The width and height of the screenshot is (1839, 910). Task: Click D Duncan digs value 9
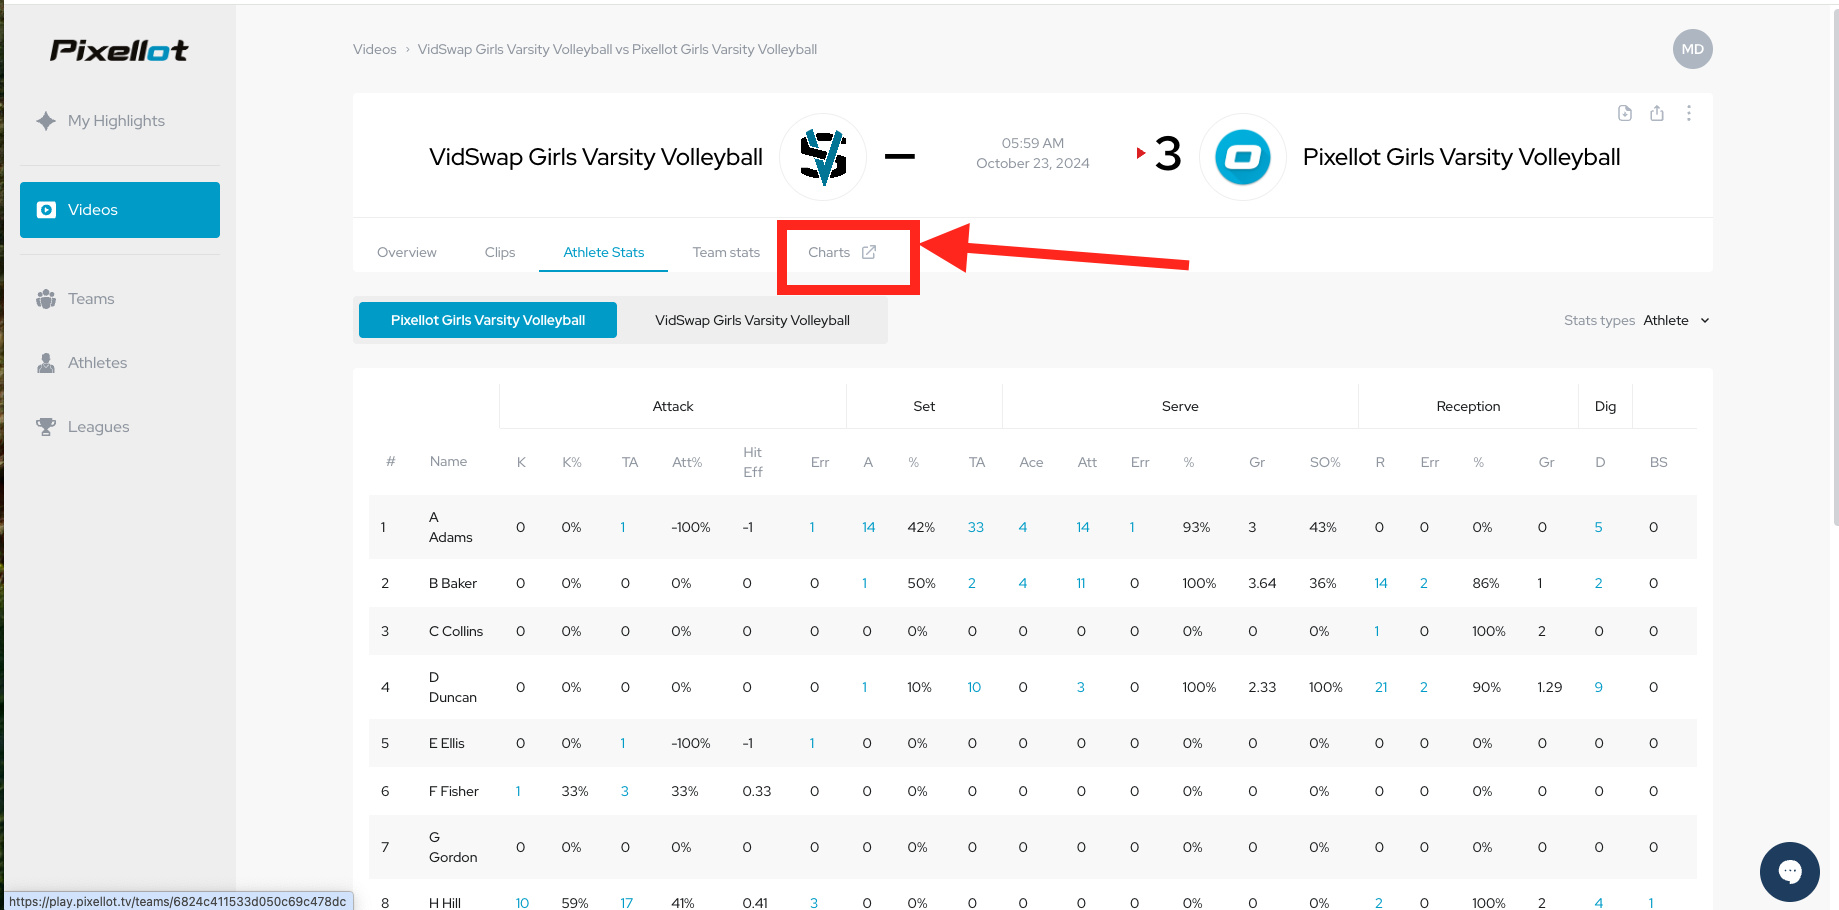1598,687
